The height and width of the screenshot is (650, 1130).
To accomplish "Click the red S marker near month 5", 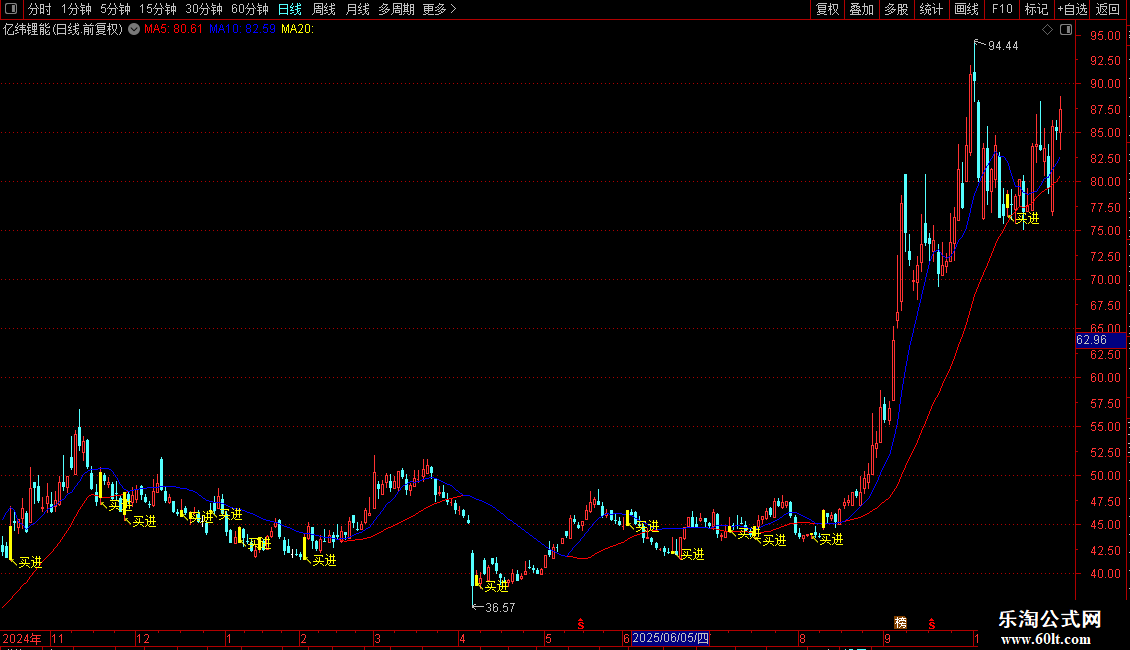I will 580,624.
